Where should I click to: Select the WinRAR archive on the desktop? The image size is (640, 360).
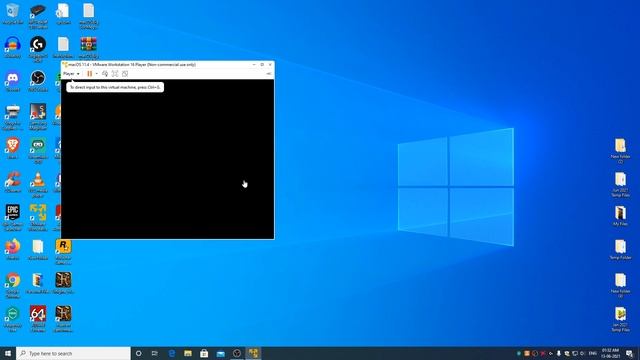[x=89, y=47]
